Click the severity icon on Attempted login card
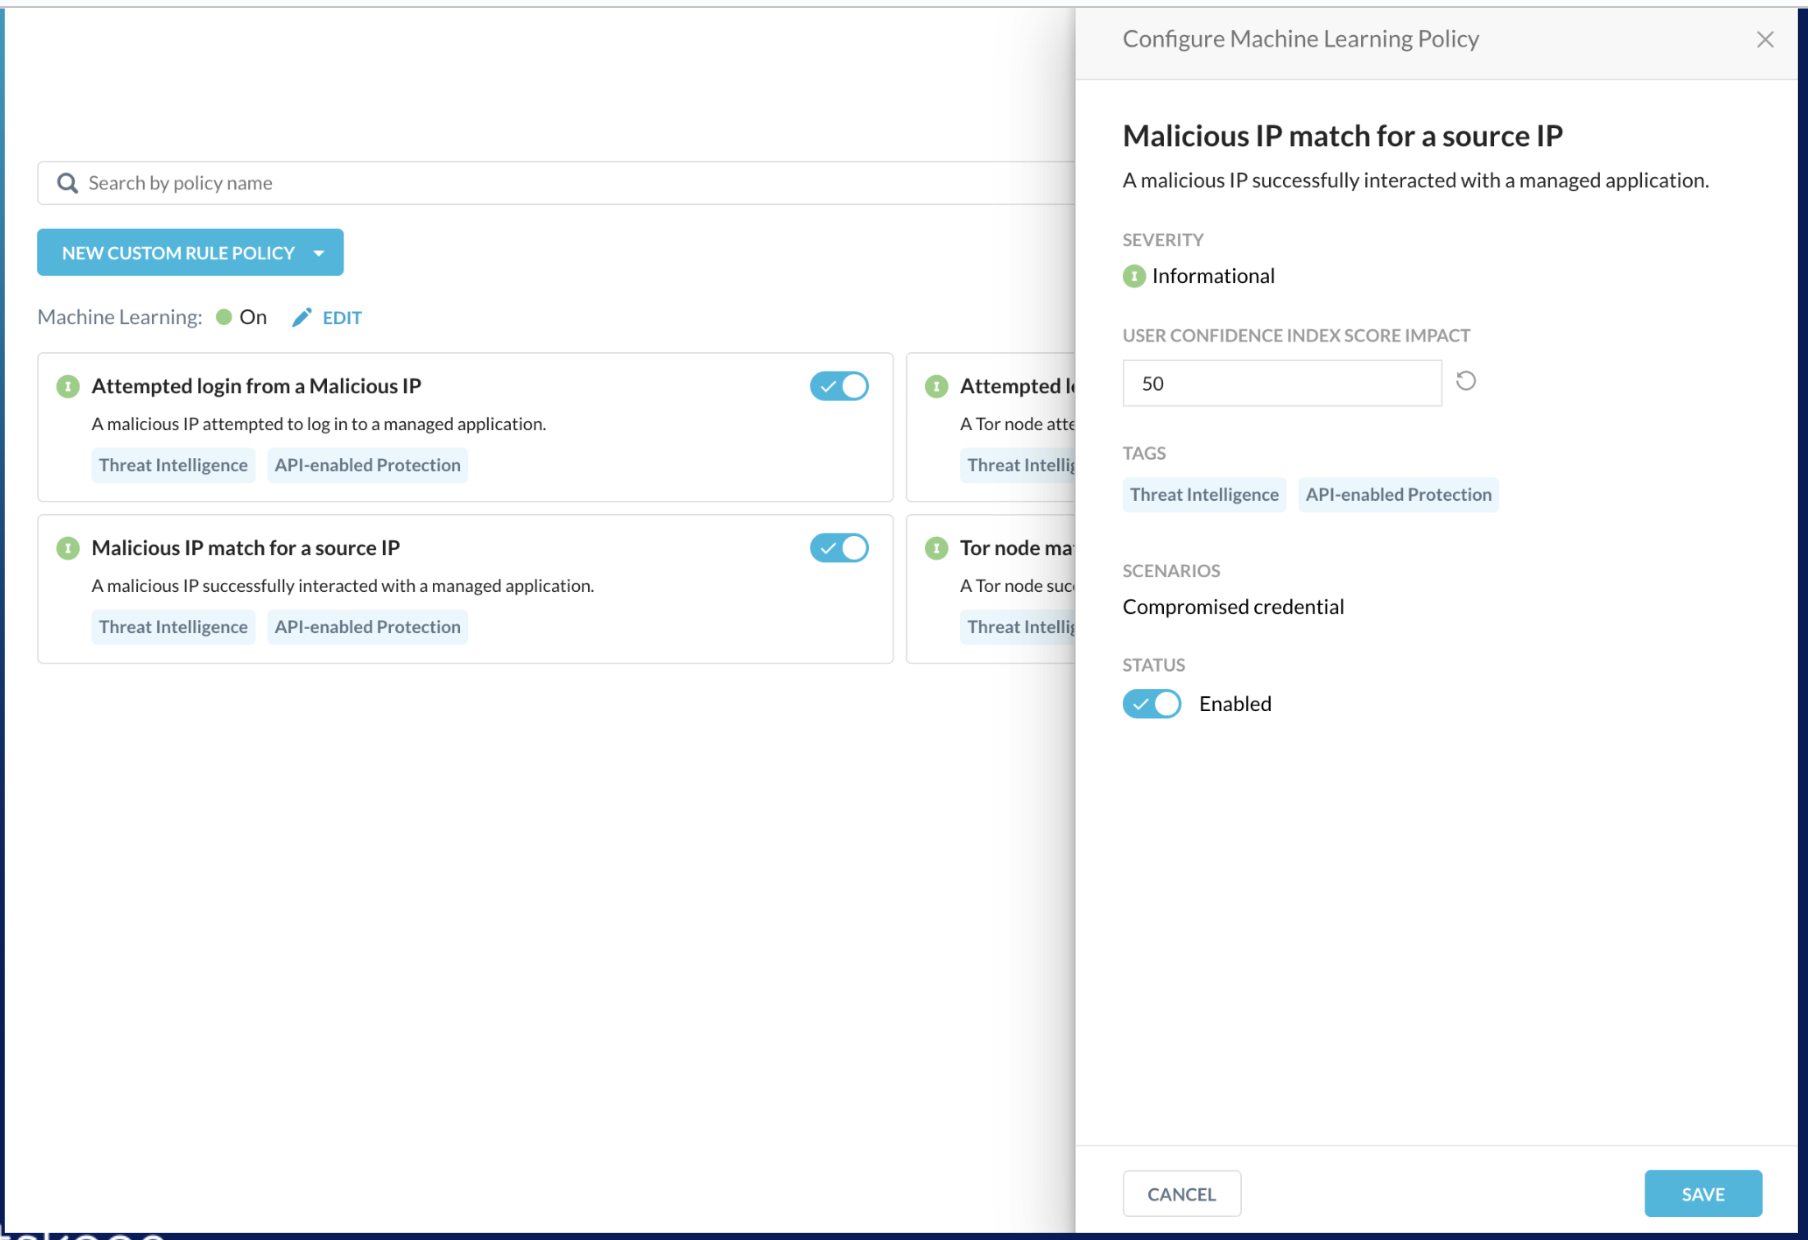The image size is (1808, 1240). (67, 386)
